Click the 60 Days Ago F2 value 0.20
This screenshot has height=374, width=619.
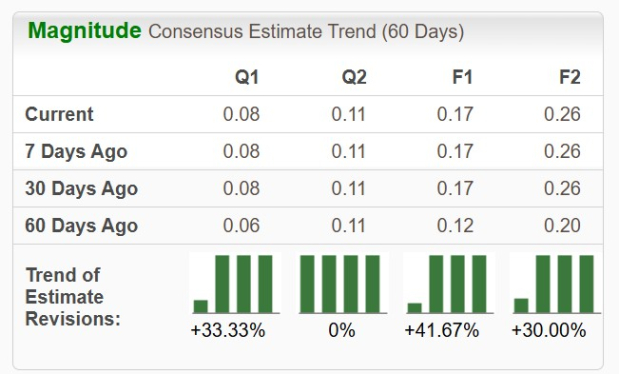pyautogui.click(x=562, y=226)
